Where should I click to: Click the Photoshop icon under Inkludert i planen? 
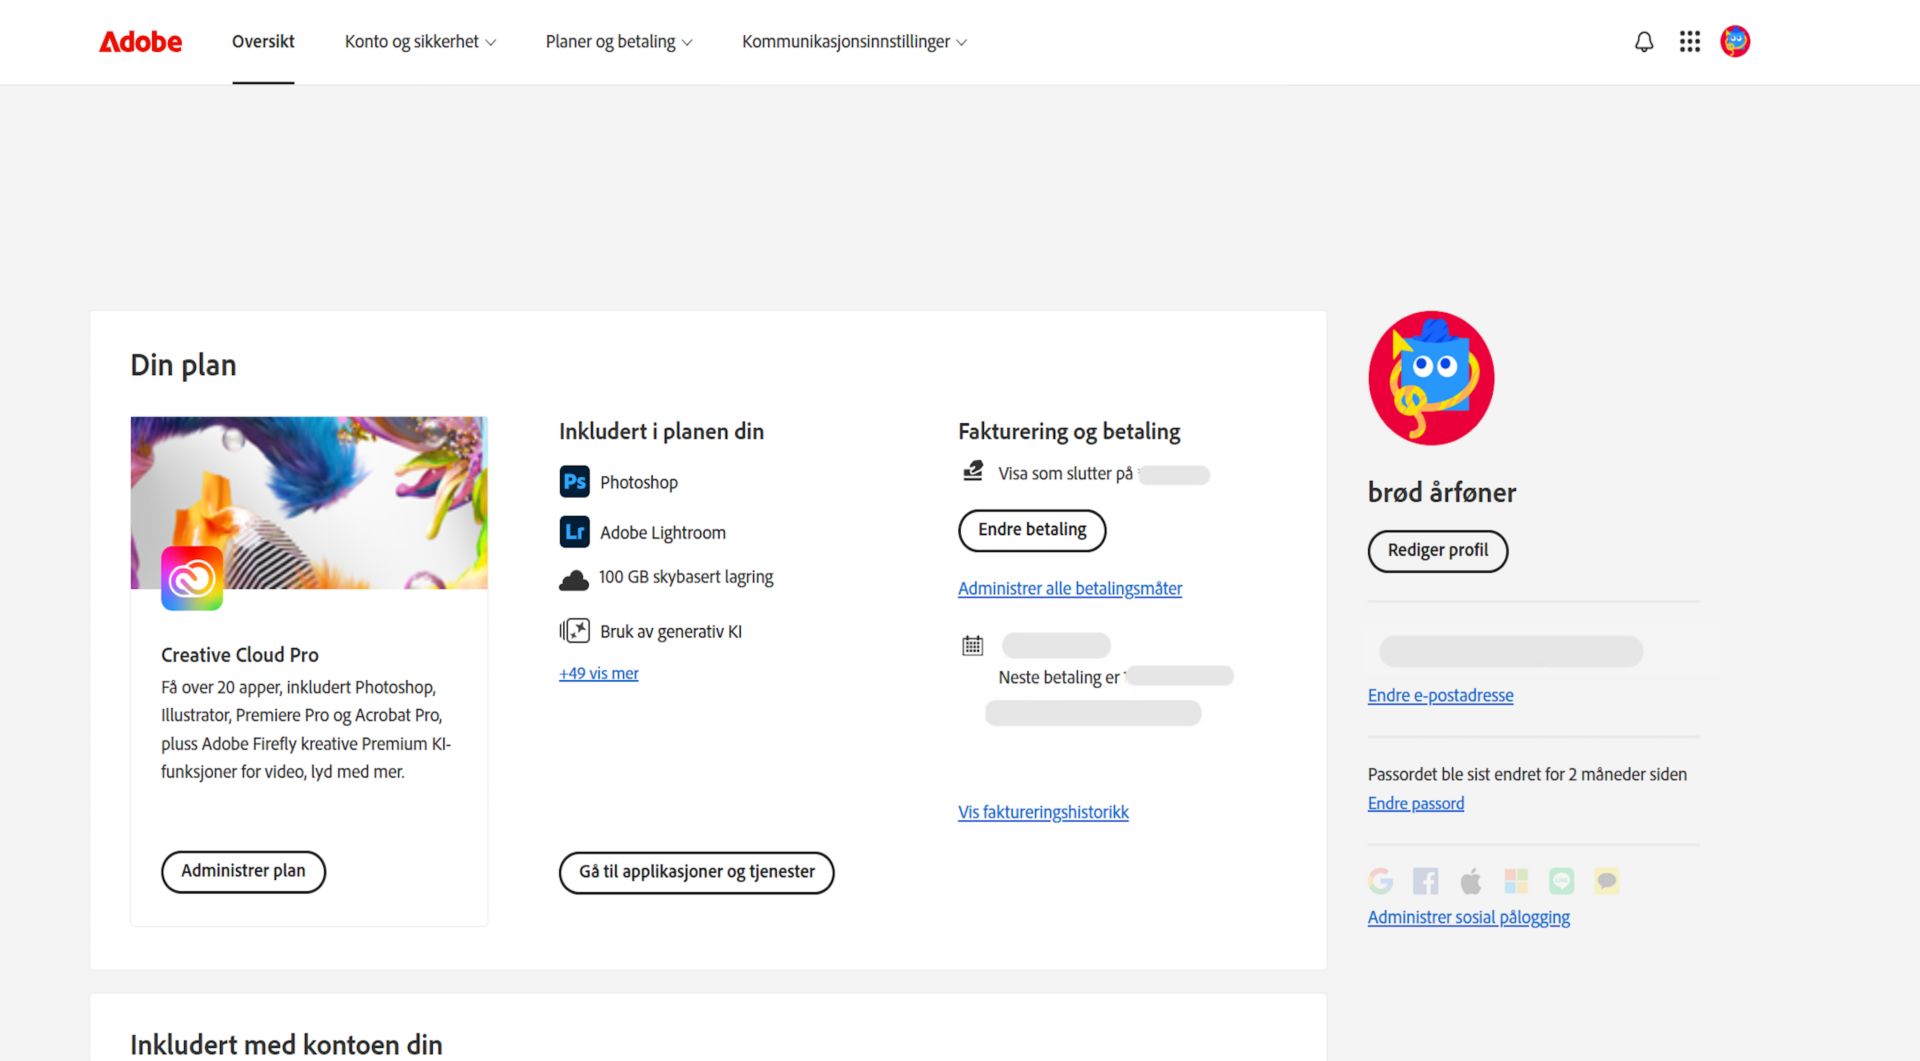tap(574, 481)
